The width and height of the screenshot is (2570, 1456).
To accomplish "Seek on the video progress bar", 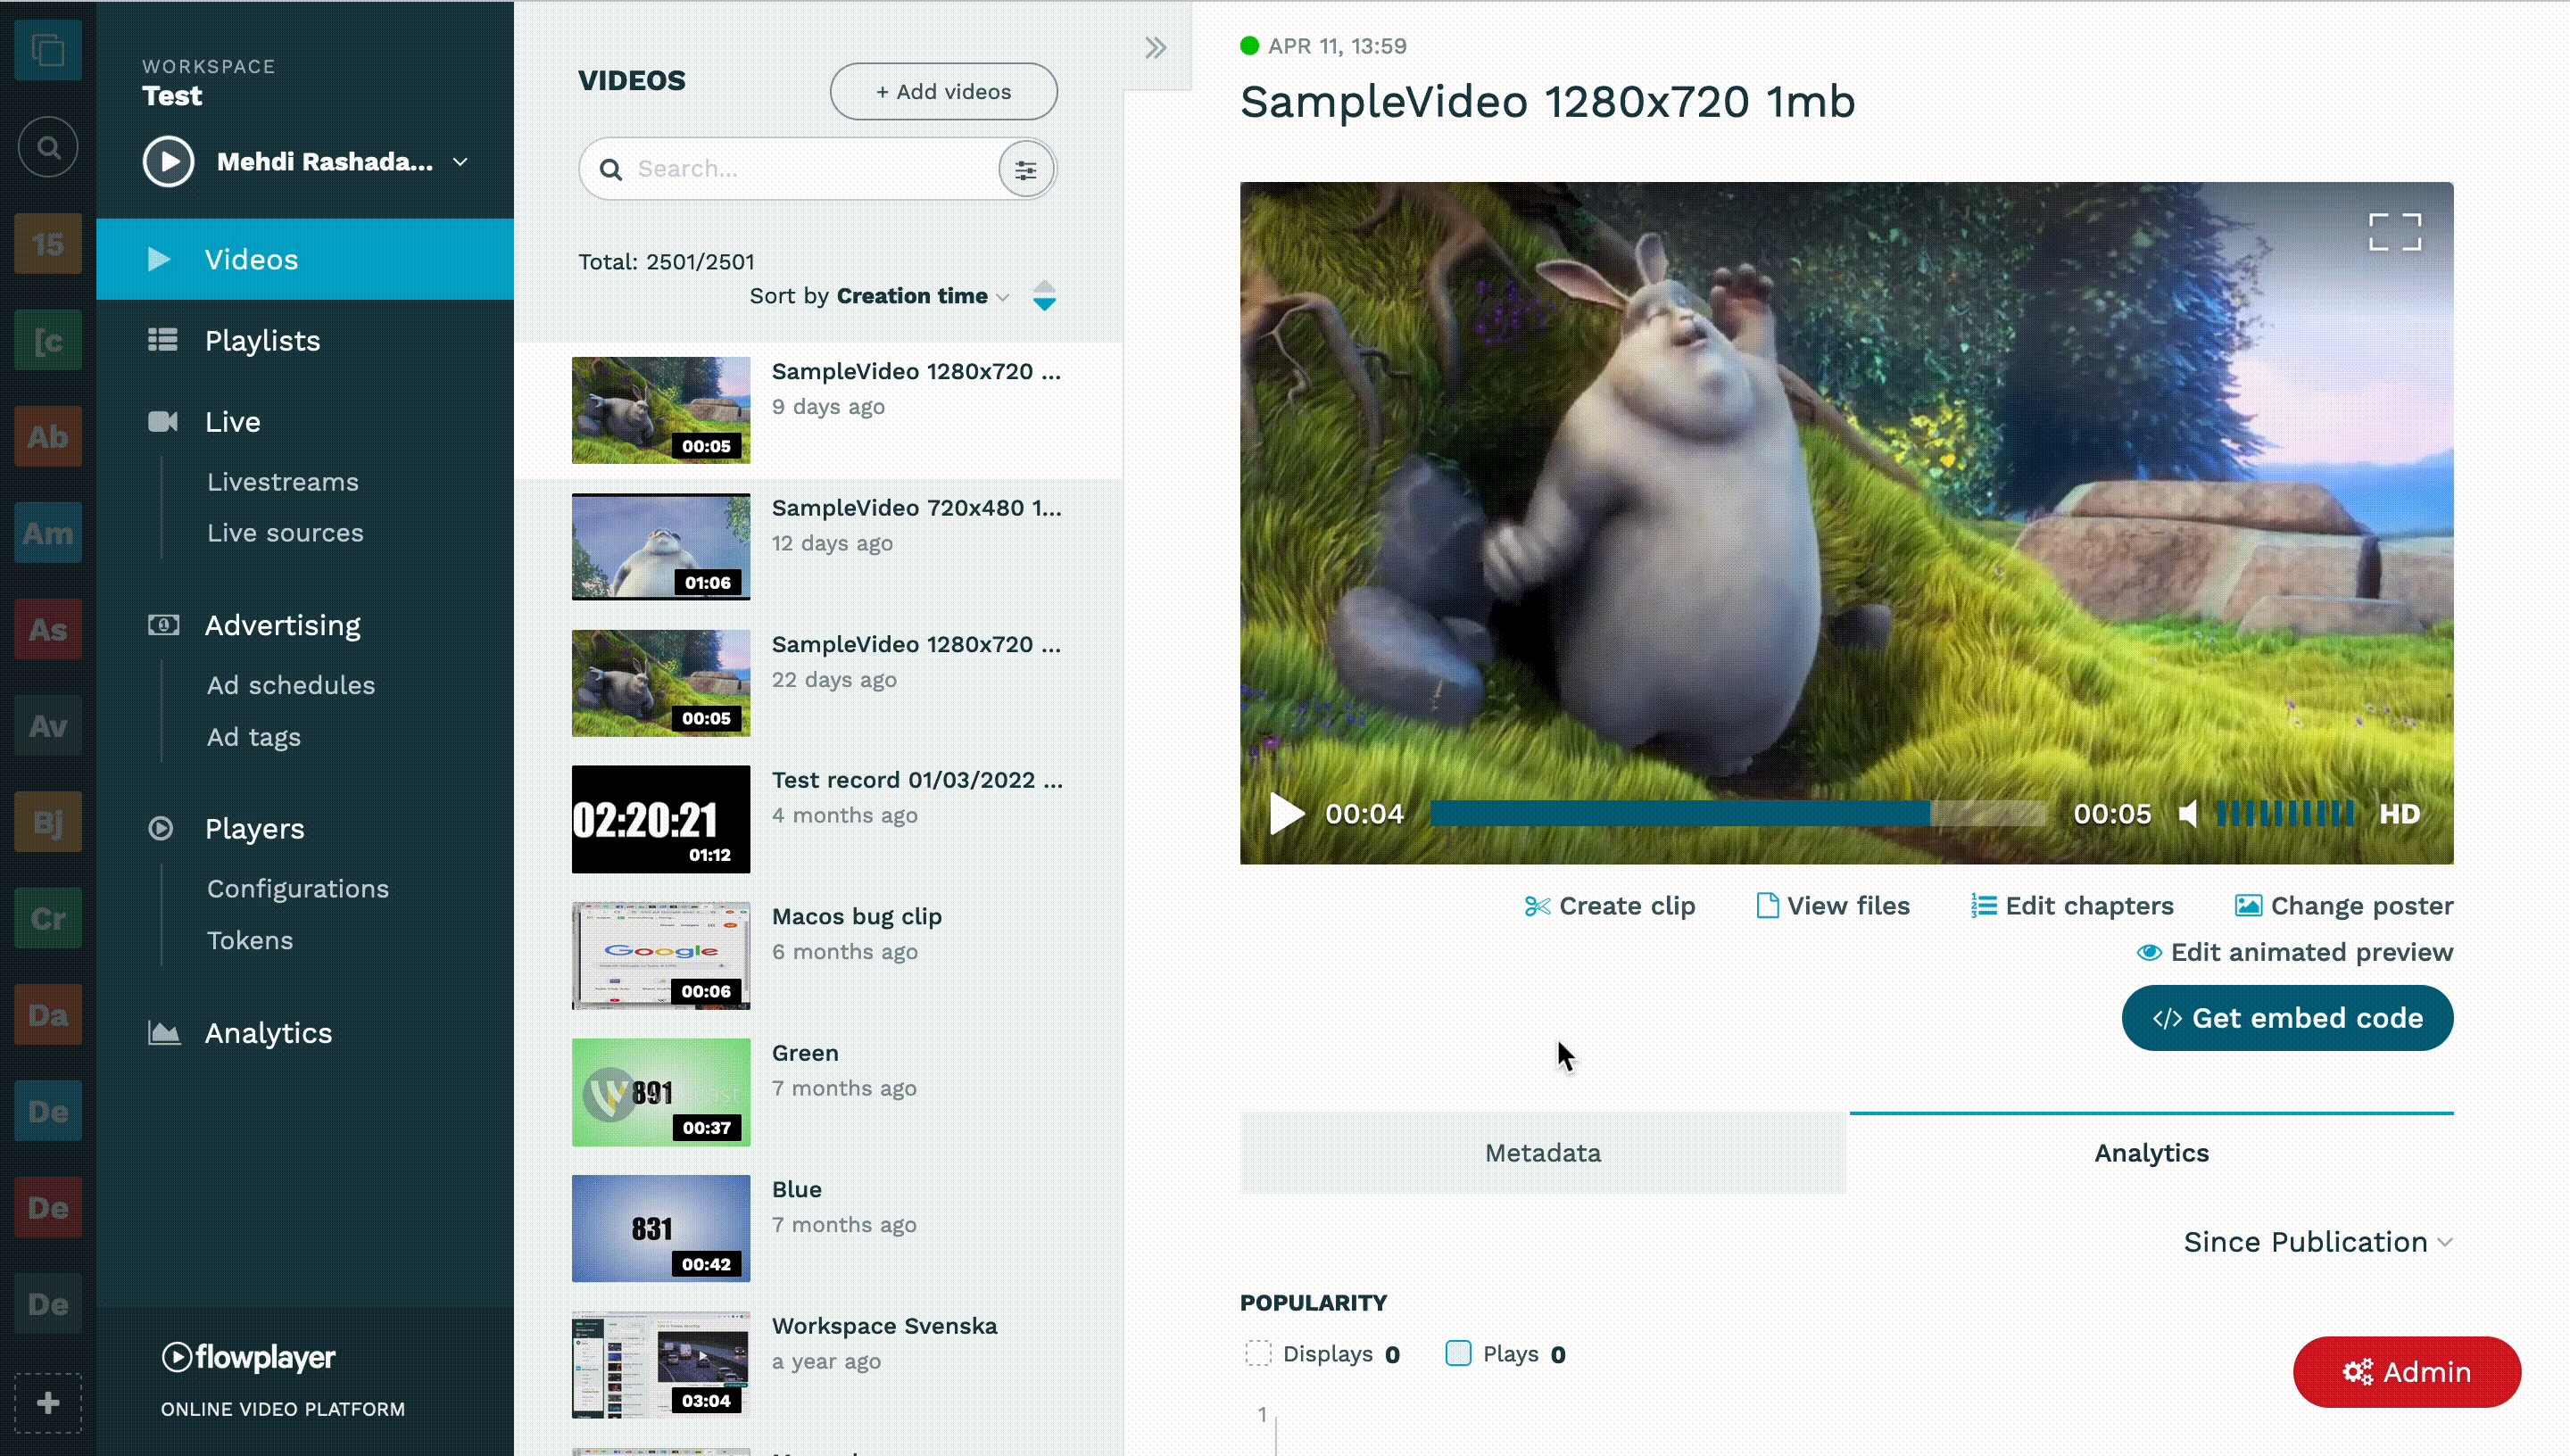I will click(x=1738, y=814).
